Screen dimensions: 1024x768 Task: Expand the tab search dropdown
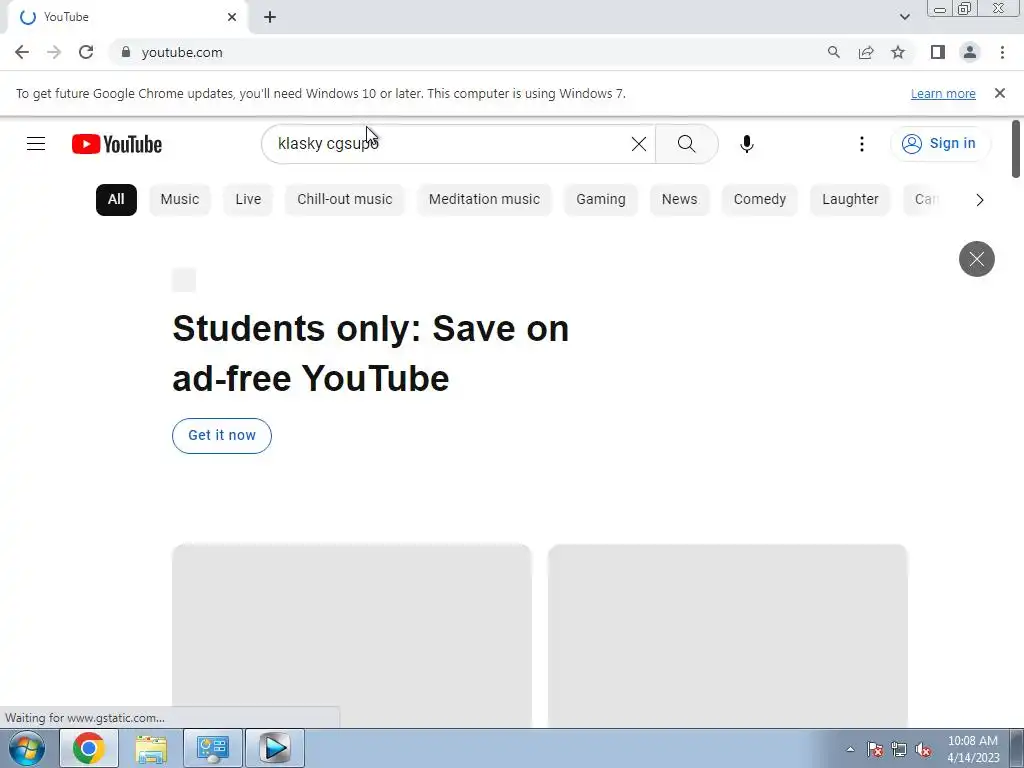[x=904, y=17]
